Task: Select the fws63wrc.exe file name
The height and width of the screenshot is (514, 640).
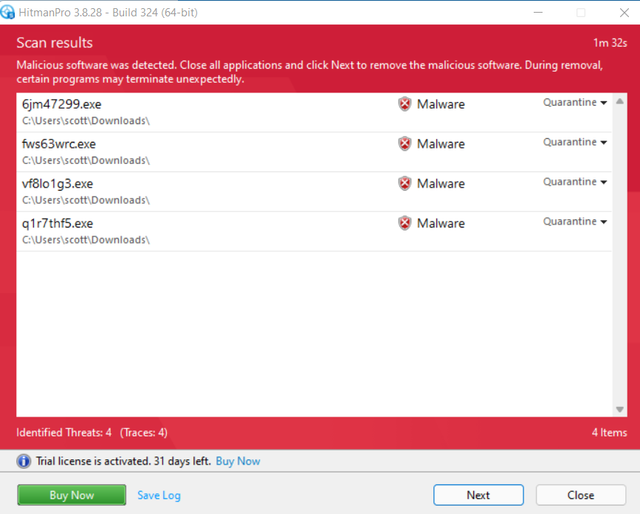Action: coord(59,144)
